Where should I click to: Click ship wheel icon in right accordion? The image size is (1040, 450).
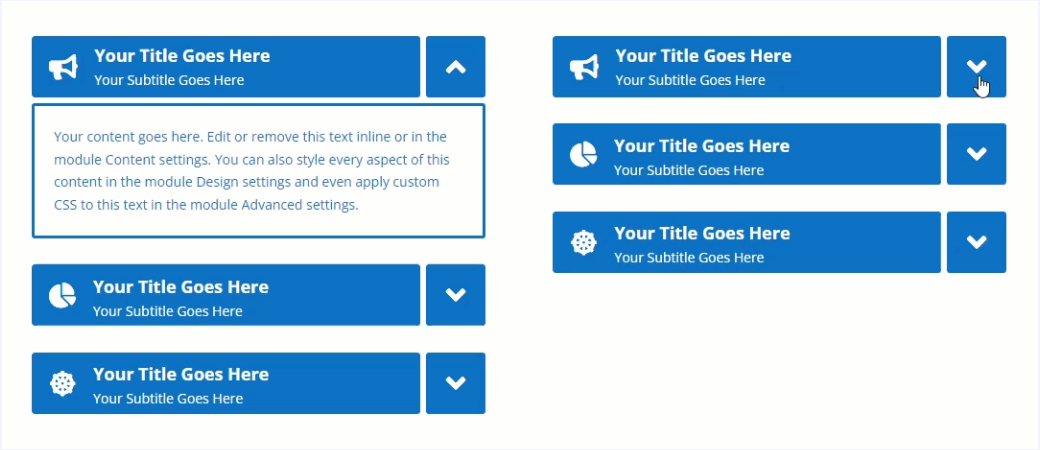pos(584,242)
